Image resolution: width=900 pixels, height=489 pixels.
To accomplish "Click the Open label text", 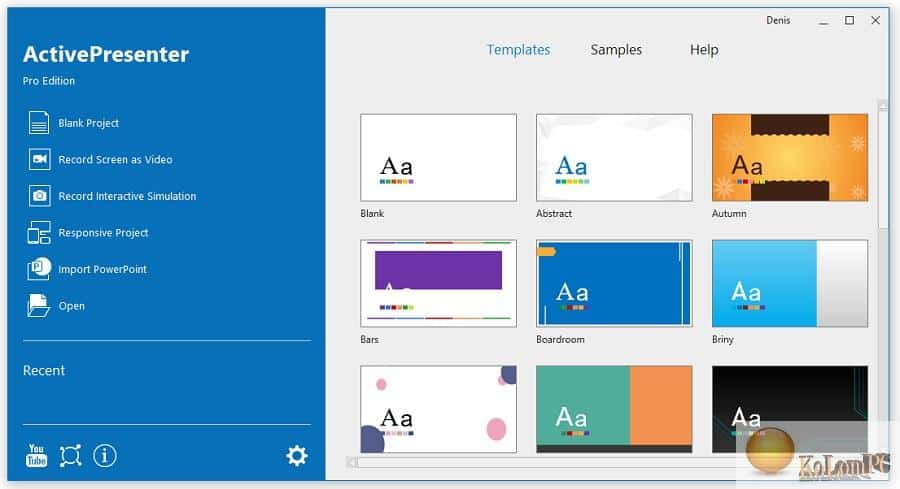I will point(72,306).
